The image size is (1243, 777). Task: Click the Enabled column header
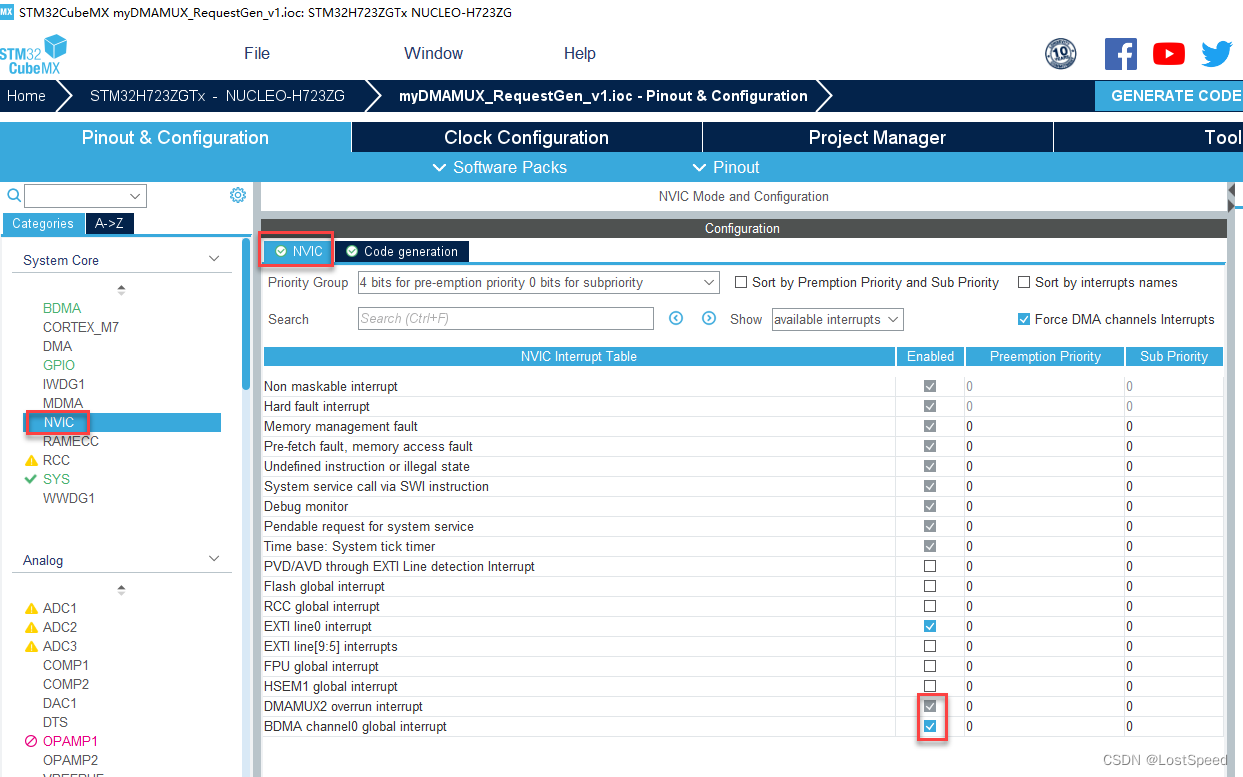pyautogui.click(x=930, y=356)
